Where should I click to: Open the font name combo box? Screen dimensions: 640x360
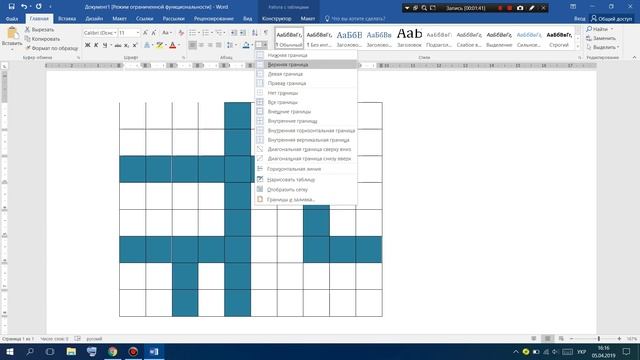100,33
